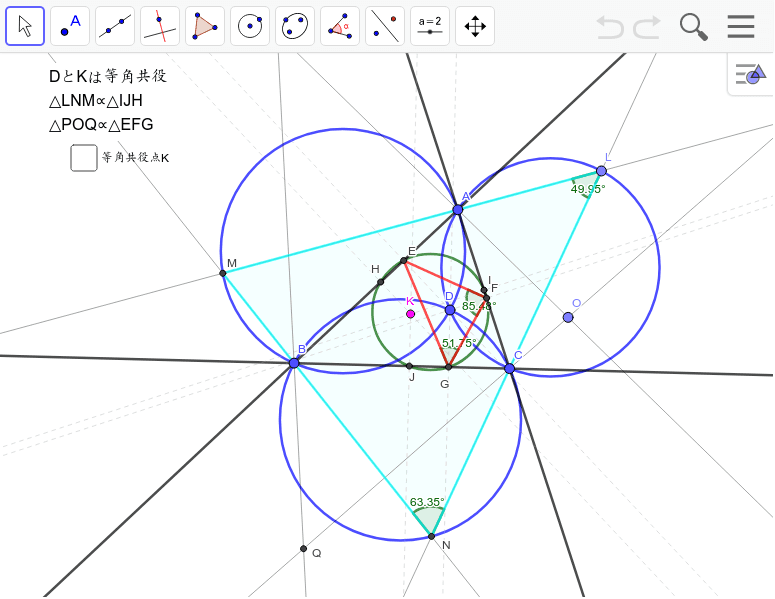Click the 51.75° angle label
The image size is (775, 599).
point(459,343)
